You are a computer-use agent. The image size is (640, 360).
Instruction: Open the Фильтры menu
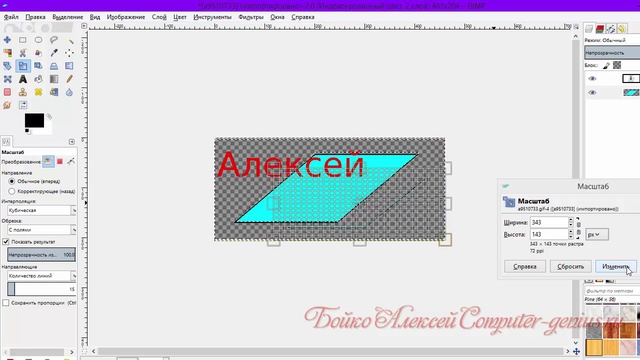pos(251,17)
